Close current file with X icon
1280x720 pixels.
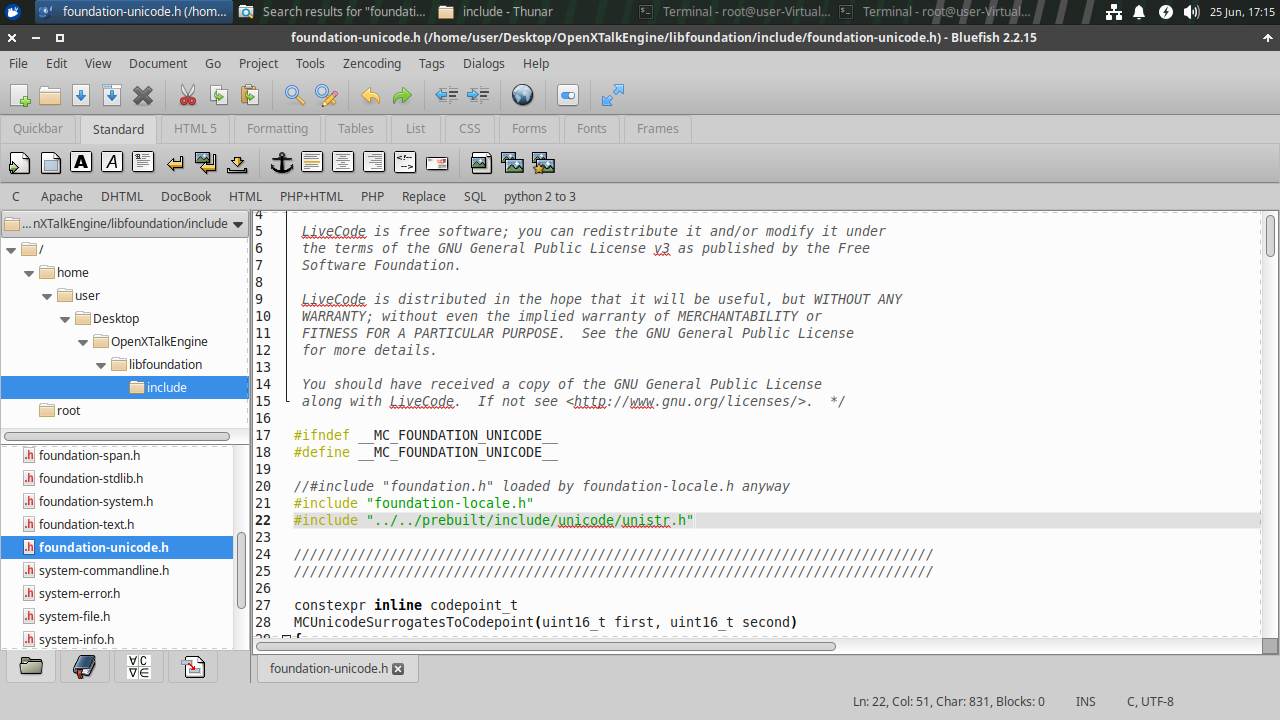(x=143, y=95)
